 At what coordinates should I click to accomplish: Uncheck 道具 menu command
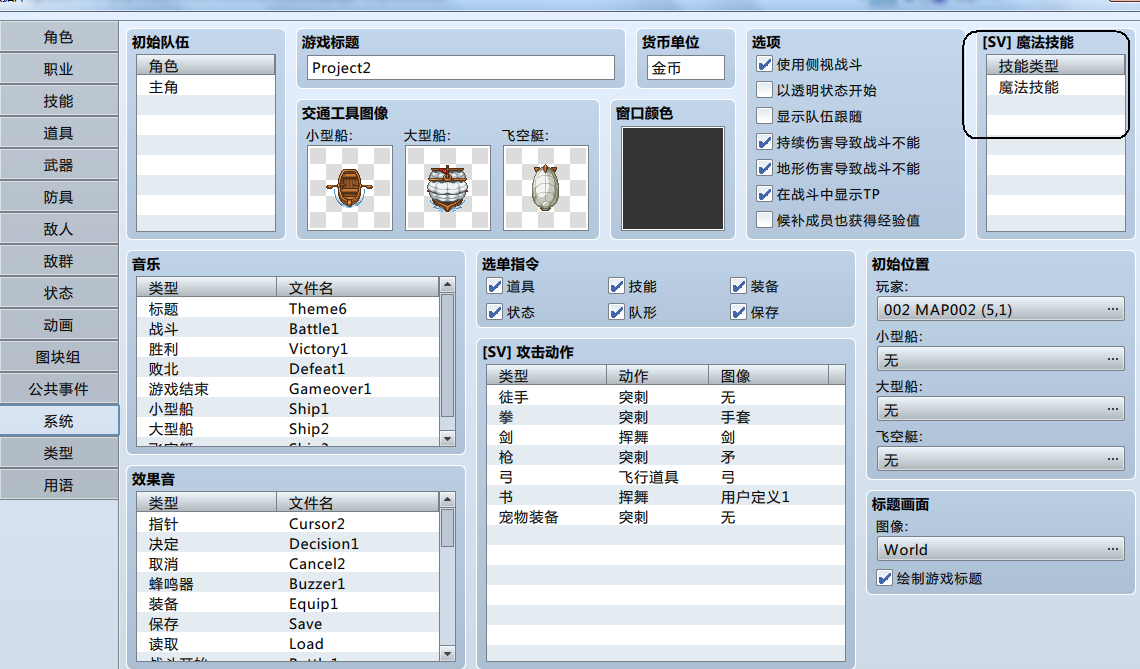click(494, 286)
